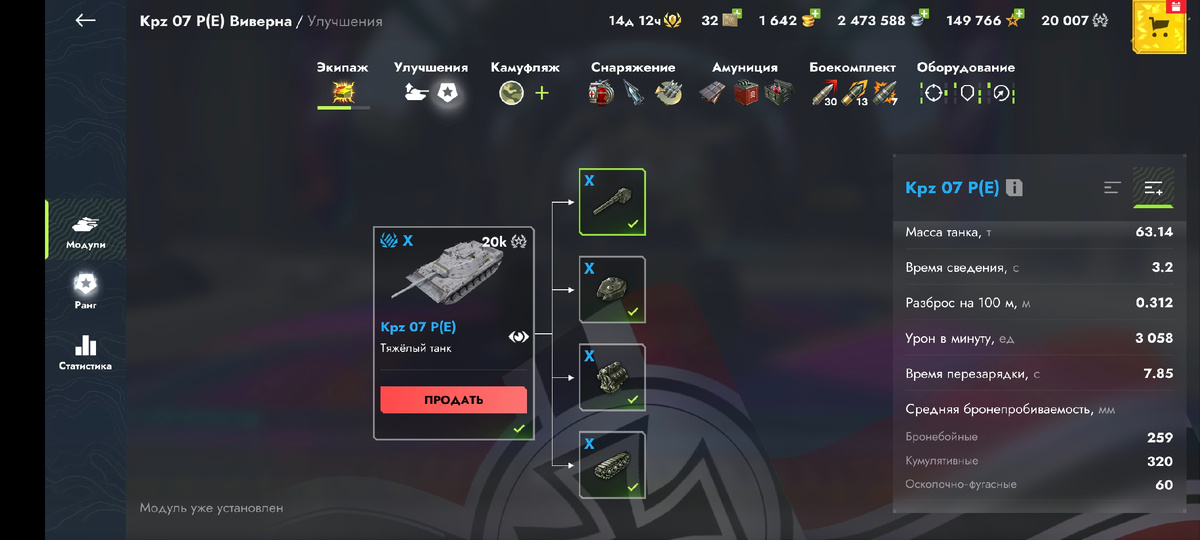Switch to the compact stats list view
1200x540 pixels.
tap(1112, 188)
